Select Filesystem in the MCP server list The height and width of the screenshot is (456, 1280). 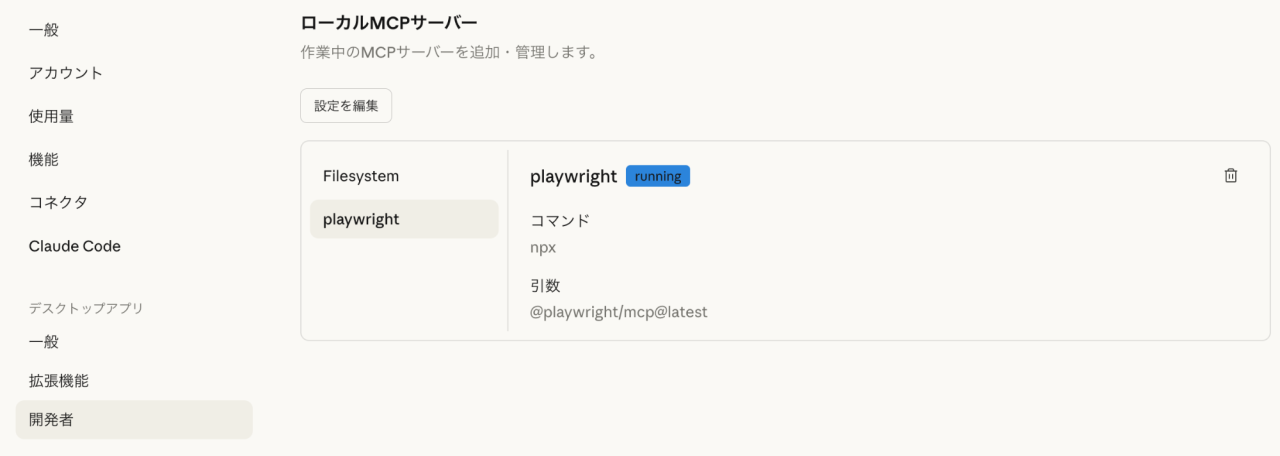pyautogui.click(x=361, y=176)
